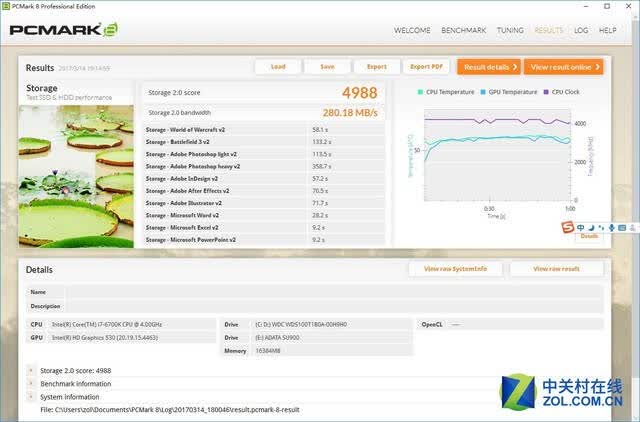Image resolution: width=640 pixels, height=422 pixels.
Task: Open the TUNING tab
Action: (510, 30)
